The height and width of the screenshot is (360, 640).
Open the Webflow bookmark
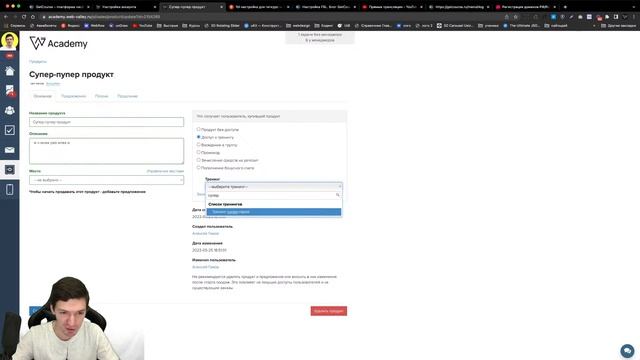(x=94, y=25)
